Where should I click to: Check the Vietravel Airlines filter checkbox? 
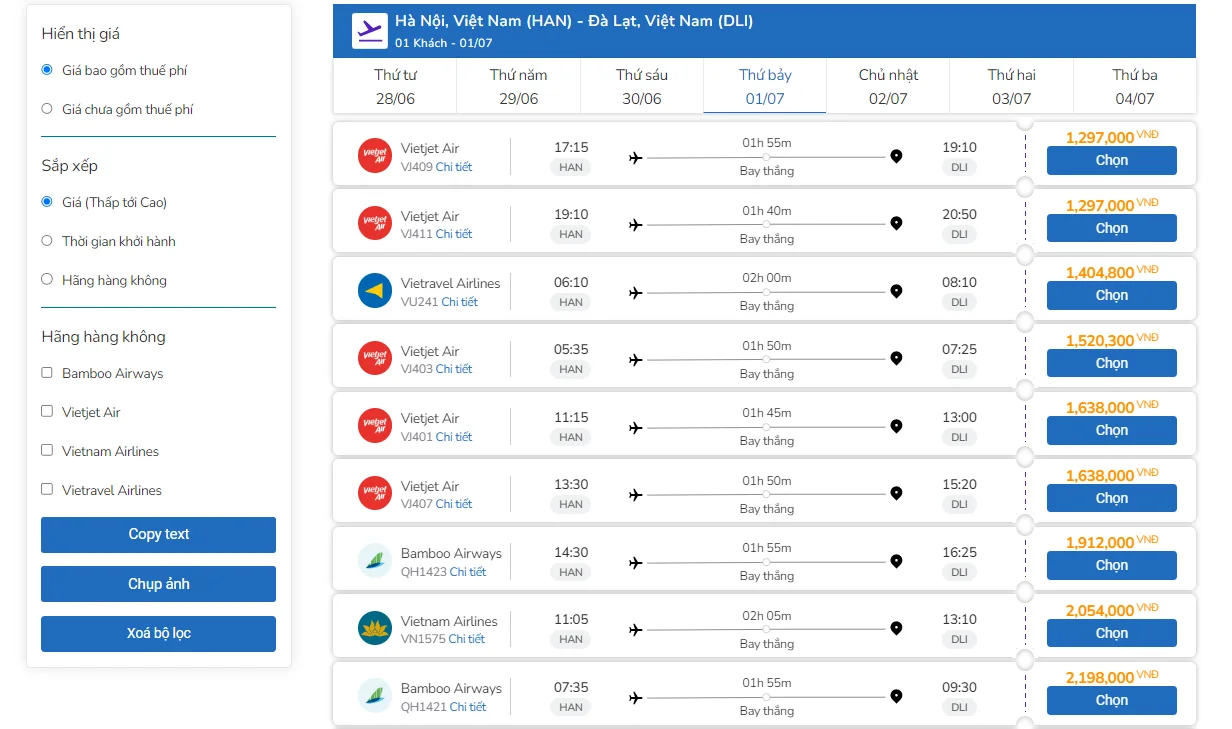(47, 489)
